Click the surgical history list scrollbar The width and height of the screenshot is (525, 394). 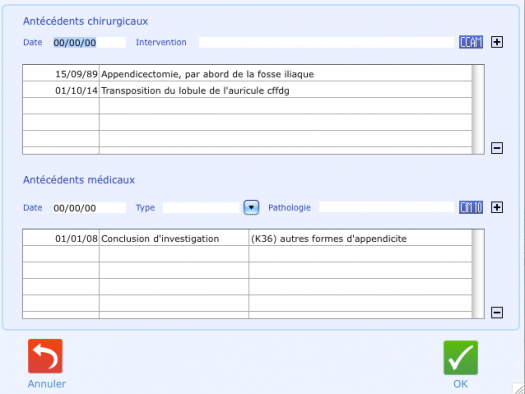point(478,109)
